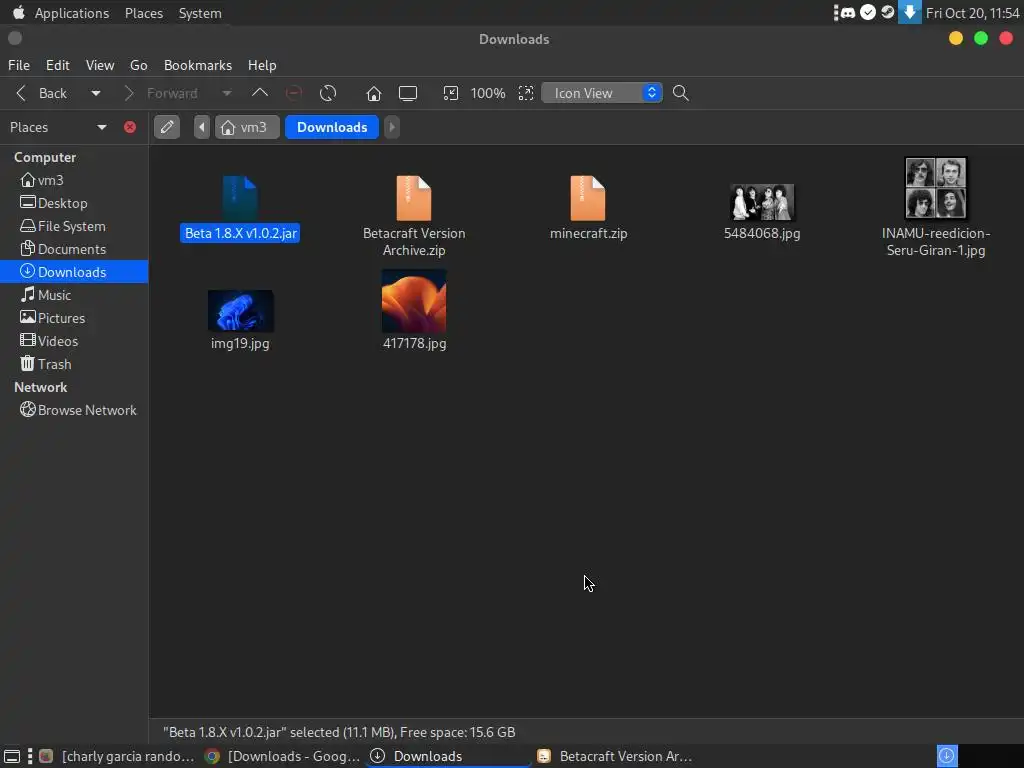The image size is (1024, 768).
Task: Open Documents in the sidebar
Action: click(x=74, y=249)
